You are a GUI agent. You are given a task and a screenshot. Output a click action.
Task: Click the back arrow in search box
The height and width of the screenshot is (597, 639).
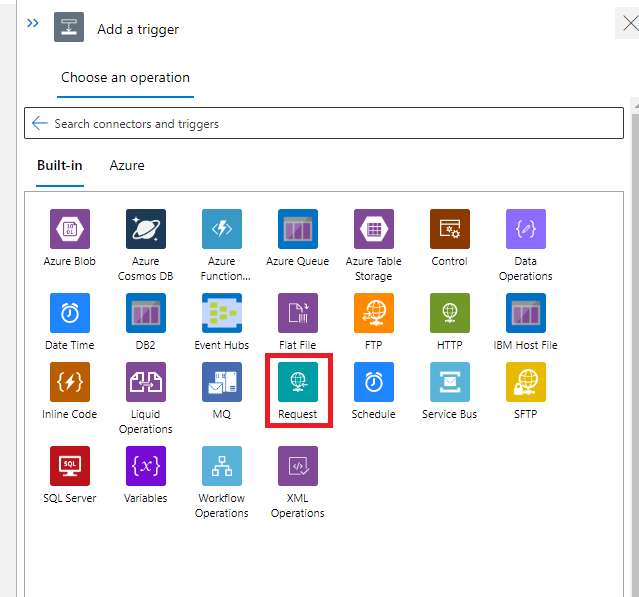[x=40, y=123]
